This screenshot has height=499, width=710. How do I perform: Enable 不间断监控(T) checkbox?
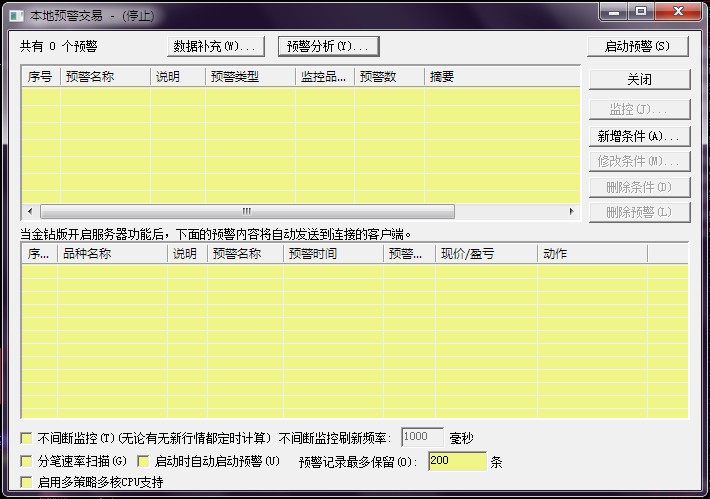tap(26, 438)
